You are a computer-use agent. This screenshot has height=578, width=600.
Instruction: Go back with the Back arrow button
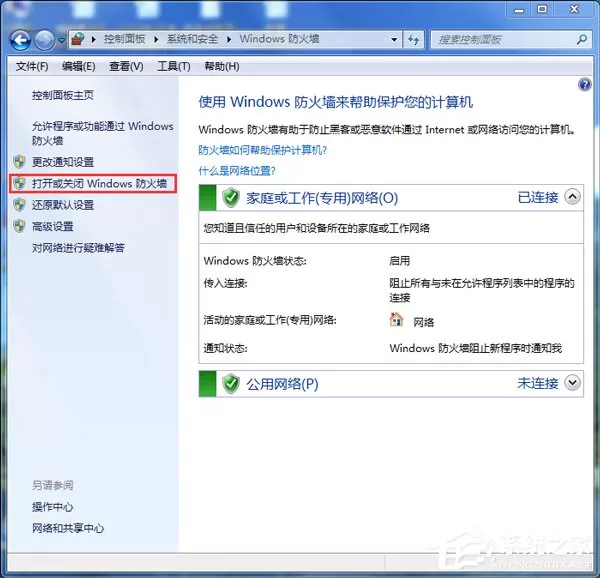tap(20, 39)
